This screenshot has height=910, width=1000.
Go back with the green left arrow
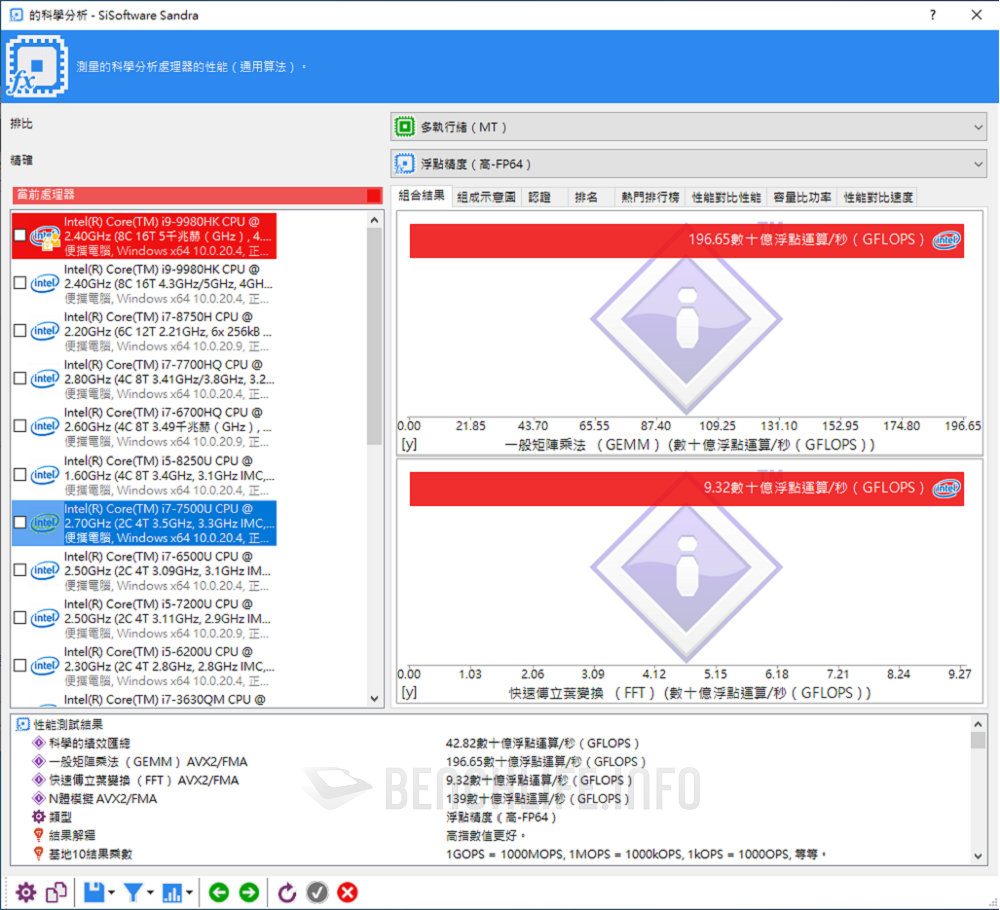[x=219, y=892]
